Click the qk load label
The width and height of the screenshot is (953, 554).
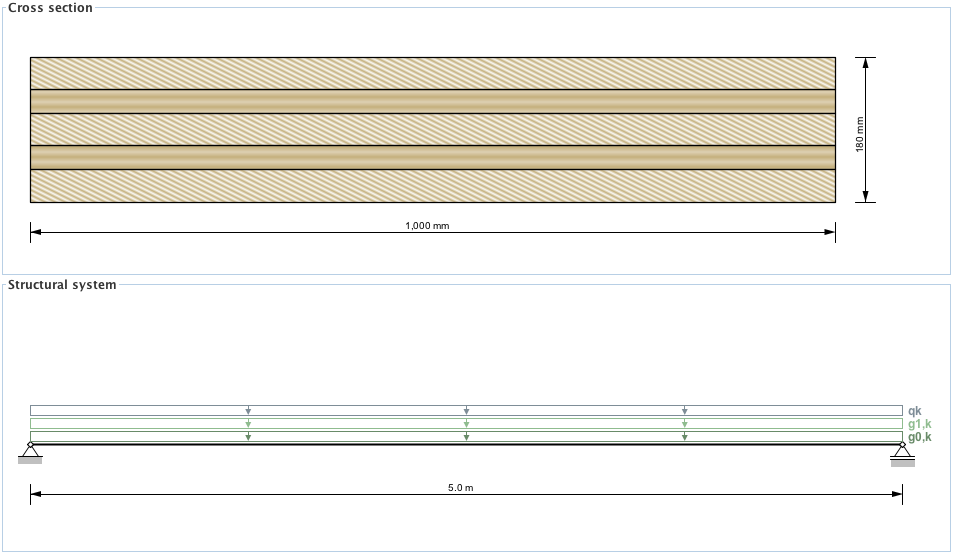pyautogui.click(x=914, y=411)
